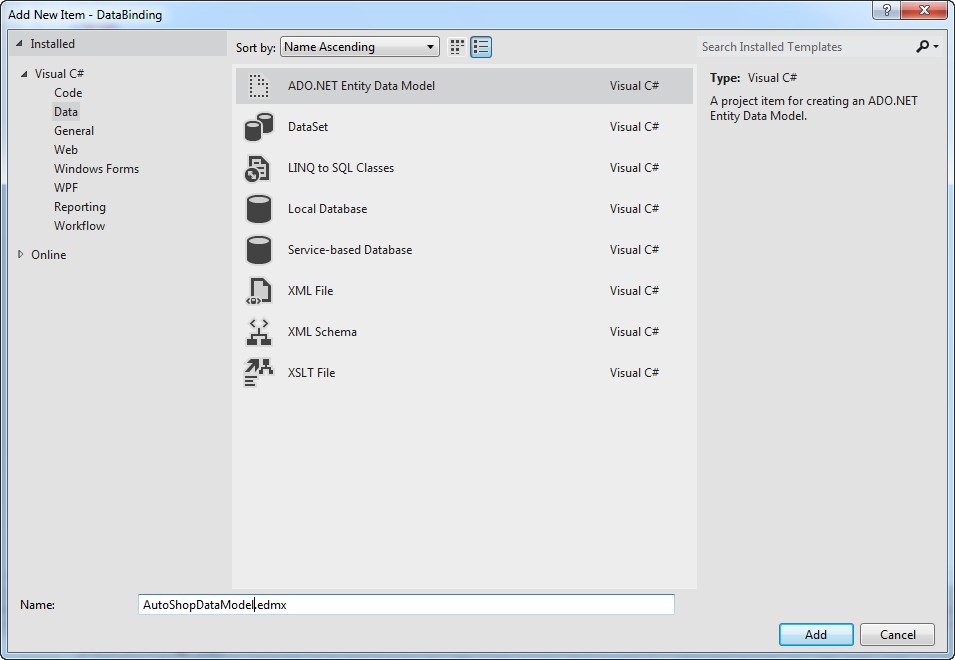This screenshot has height=660, width=955.
Task: Expand the Online section arrow
Action: pos(20,255)
